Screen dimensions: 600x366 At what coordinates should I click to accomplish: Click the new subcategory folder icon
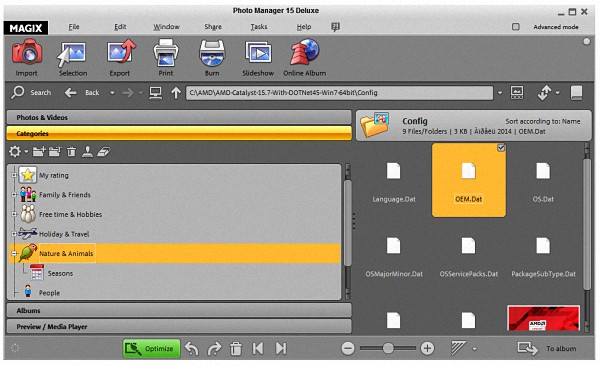pos(55,152)
